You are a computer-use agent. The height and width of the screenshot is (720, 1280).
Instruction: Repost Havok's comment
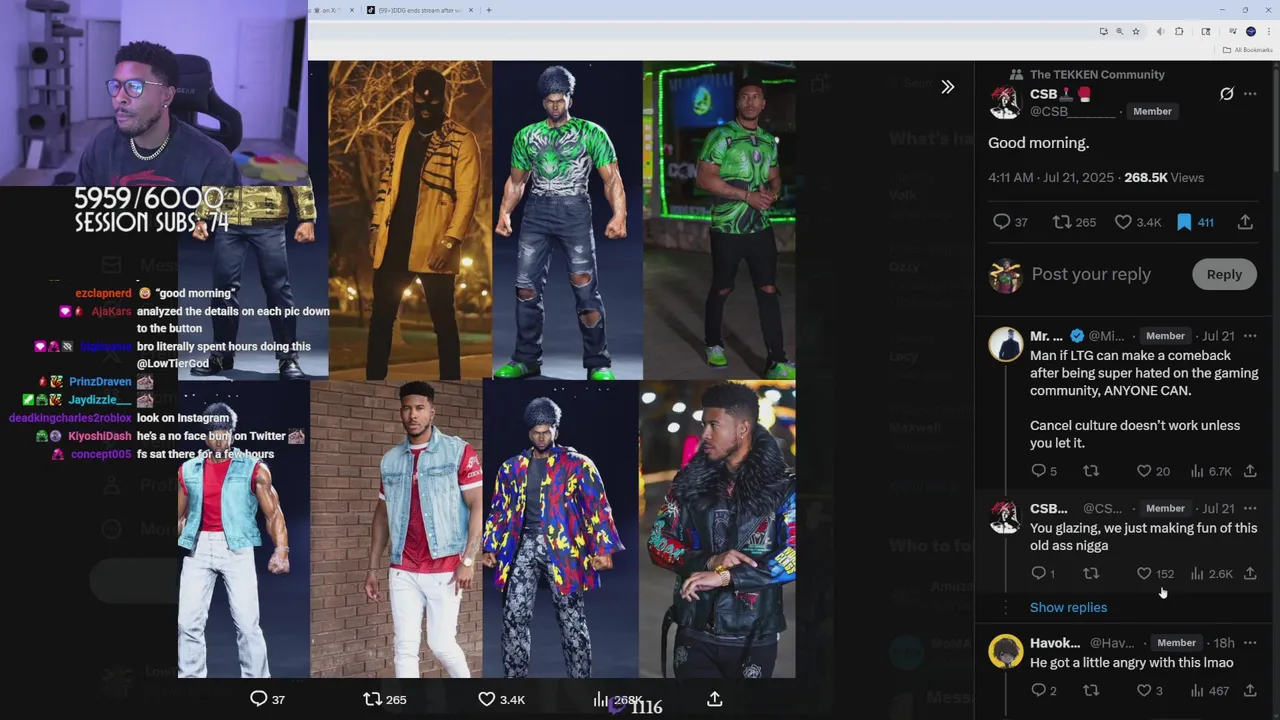tap(1091, 690)
